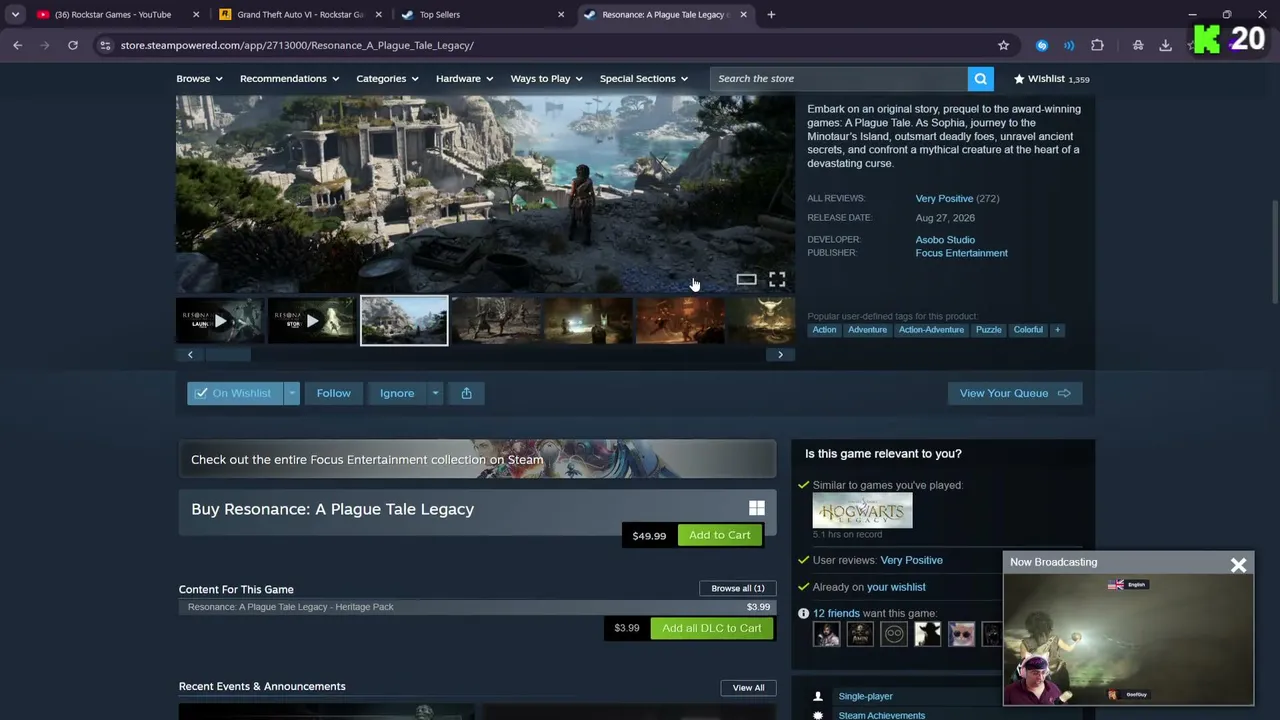Image resolution: width=1280 pixels, height=720 pixels.
Task: Open the tab search chevron in the tab strip
Action: pos(15,15)
